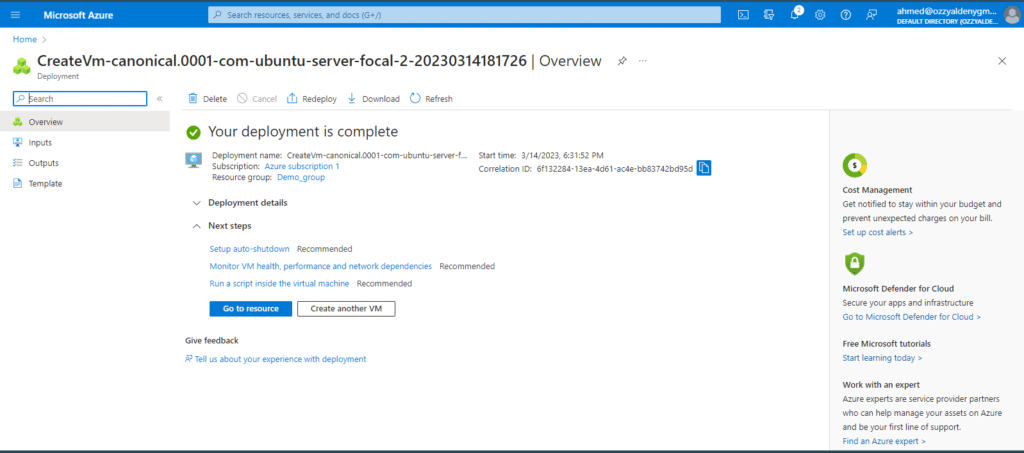The image size is (1024, 453).
Task: Go to Home breadcrumb
Action: tap(25, 39)
